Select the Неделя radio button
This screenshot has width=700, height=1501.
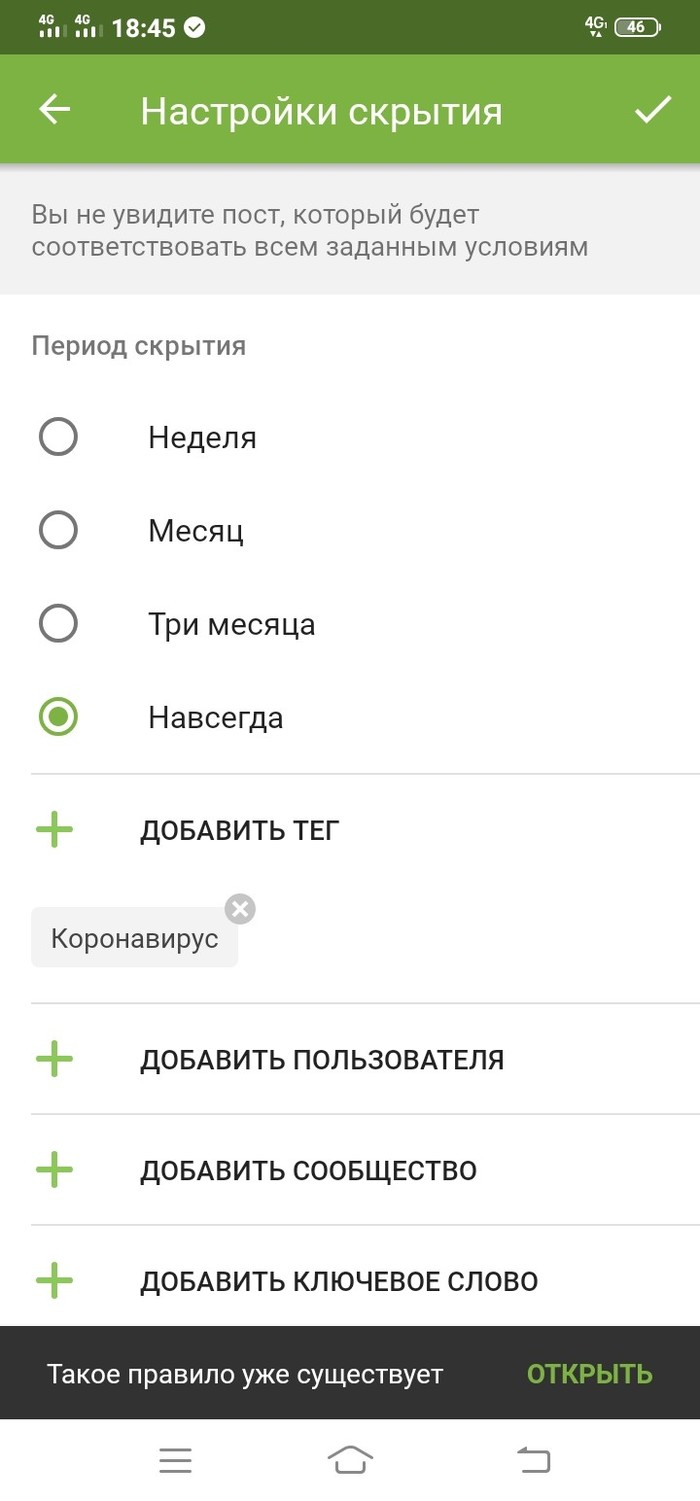(58, 437)
